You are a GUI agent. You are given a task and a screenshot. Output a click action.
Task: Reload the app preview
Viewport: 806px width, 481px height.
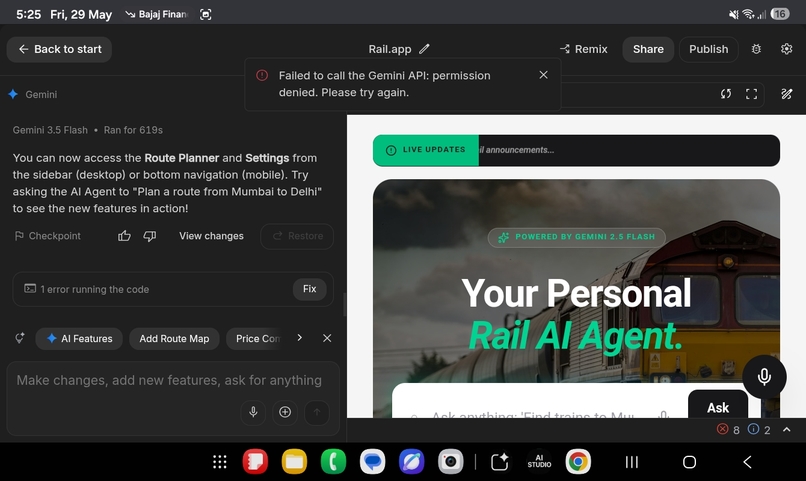[726, 94]
